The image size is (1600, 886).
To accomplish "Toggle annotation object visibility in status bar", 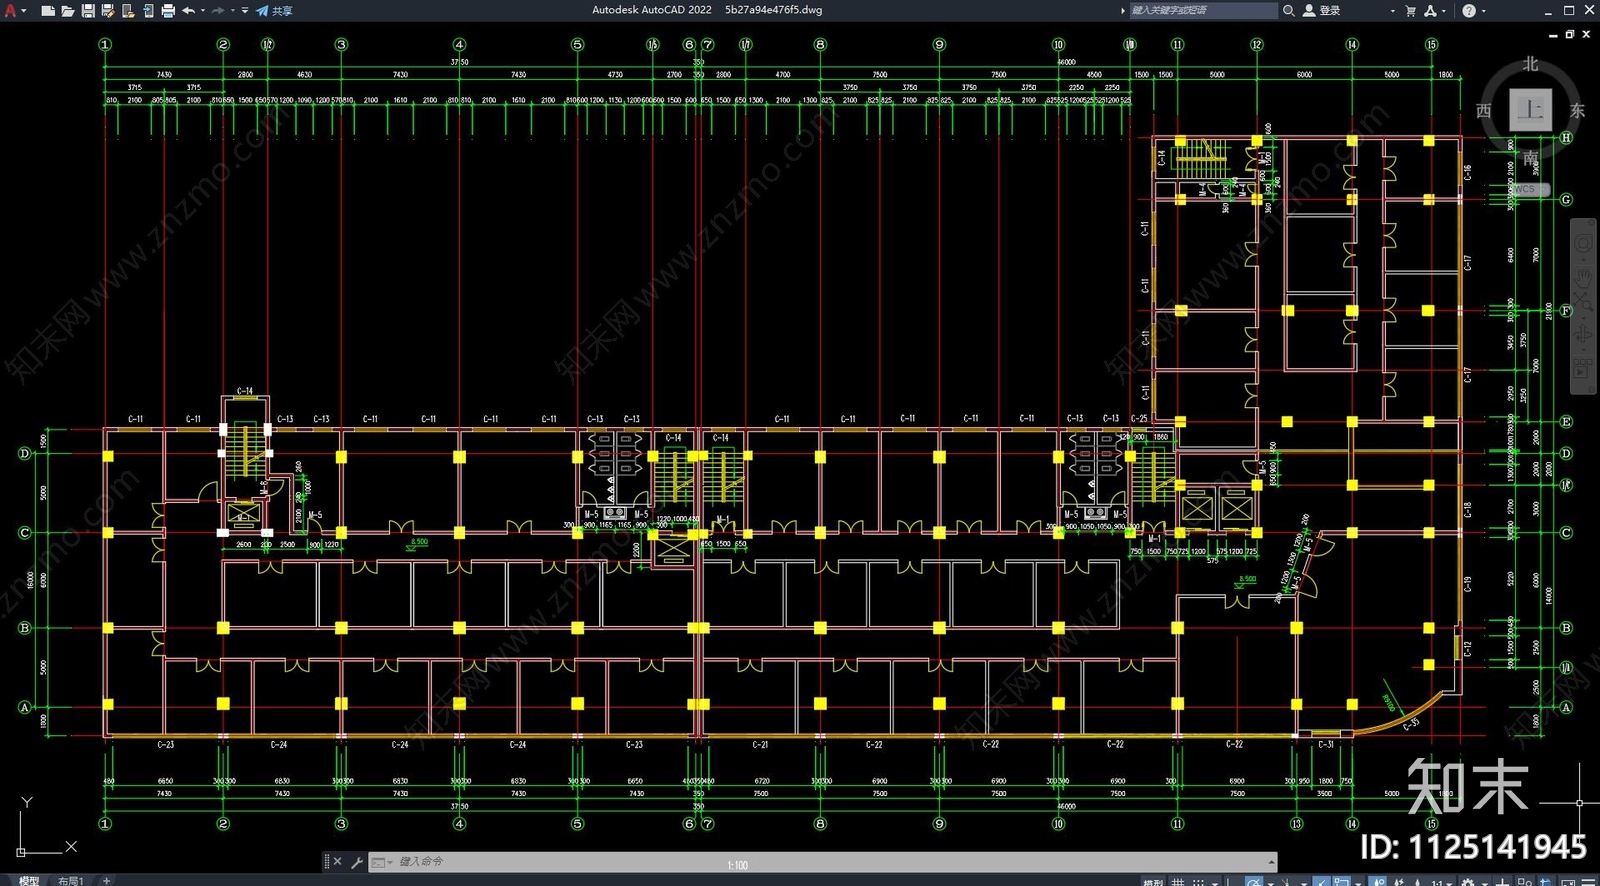I will [1380, 881].
